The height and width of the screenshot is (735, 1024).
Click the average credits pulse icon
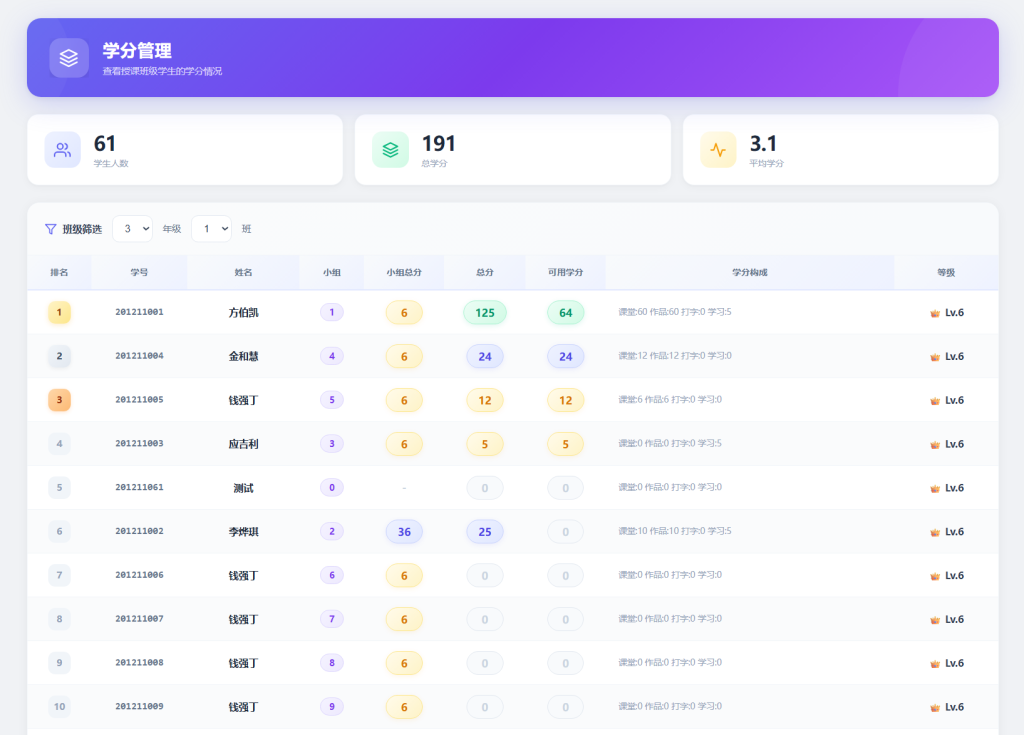(718, 150)
